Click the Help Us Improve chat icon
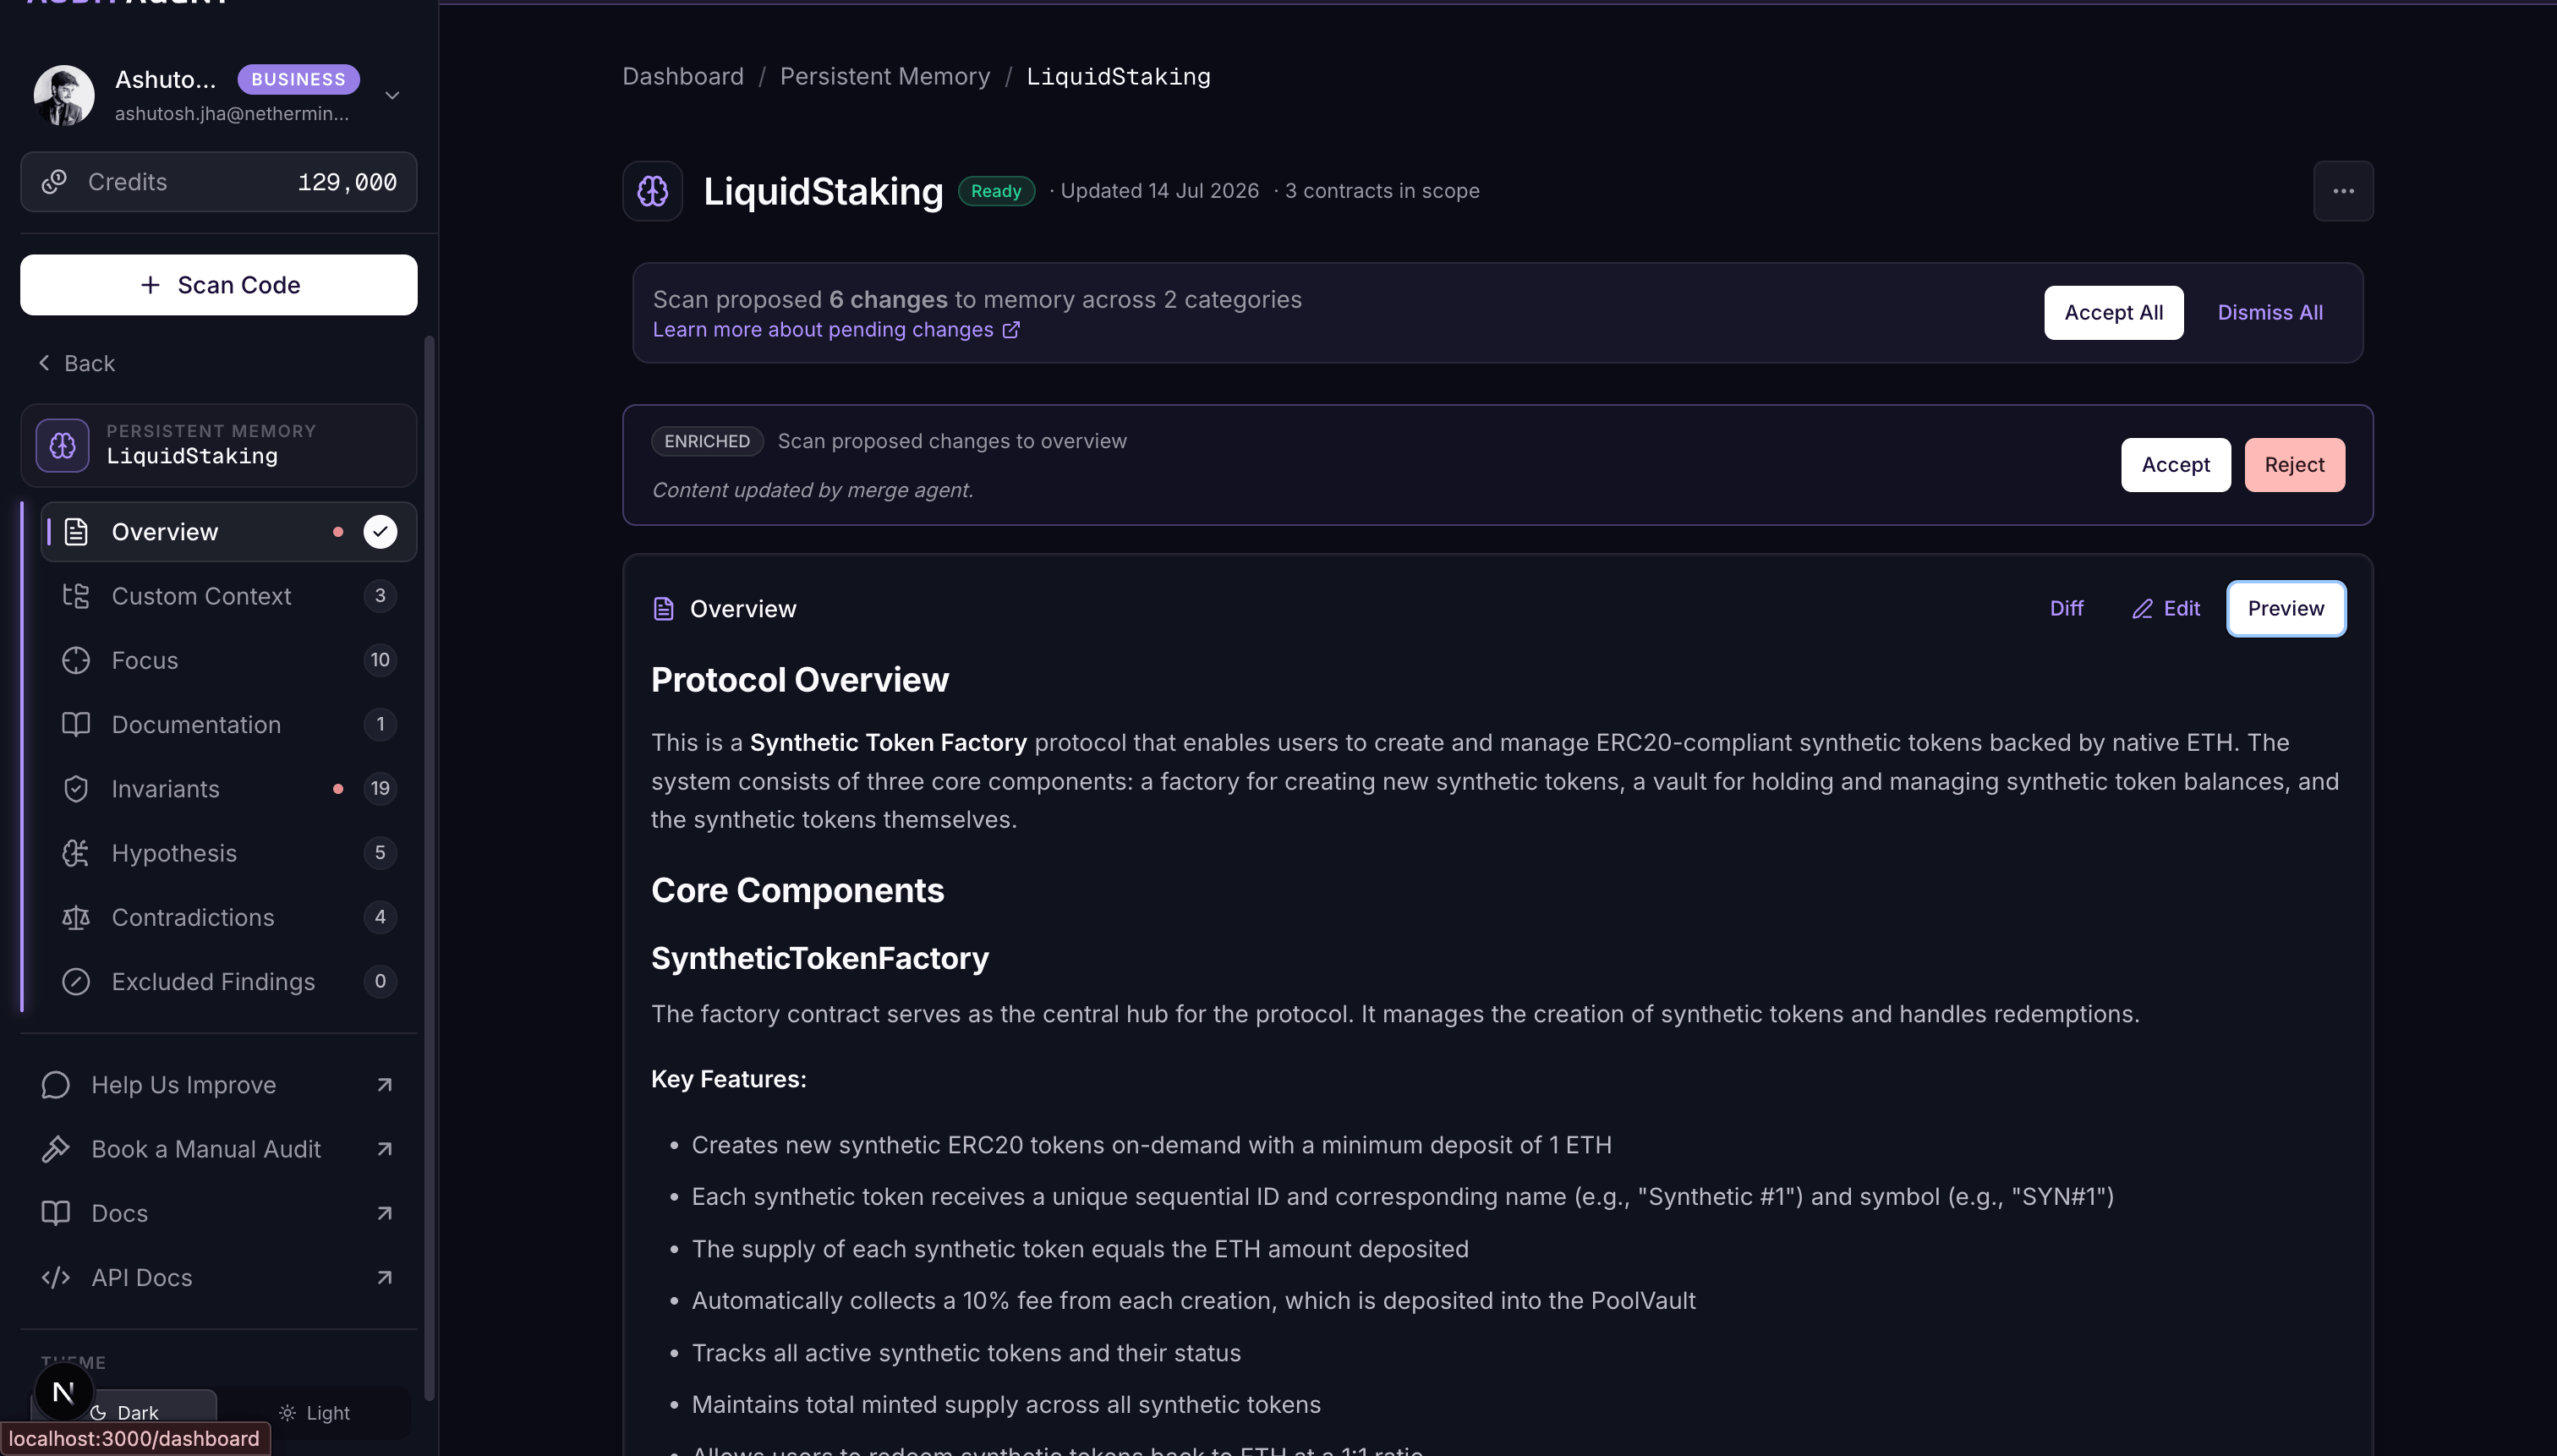This screenshot has height=1456, width=2557. point(56,1085)
